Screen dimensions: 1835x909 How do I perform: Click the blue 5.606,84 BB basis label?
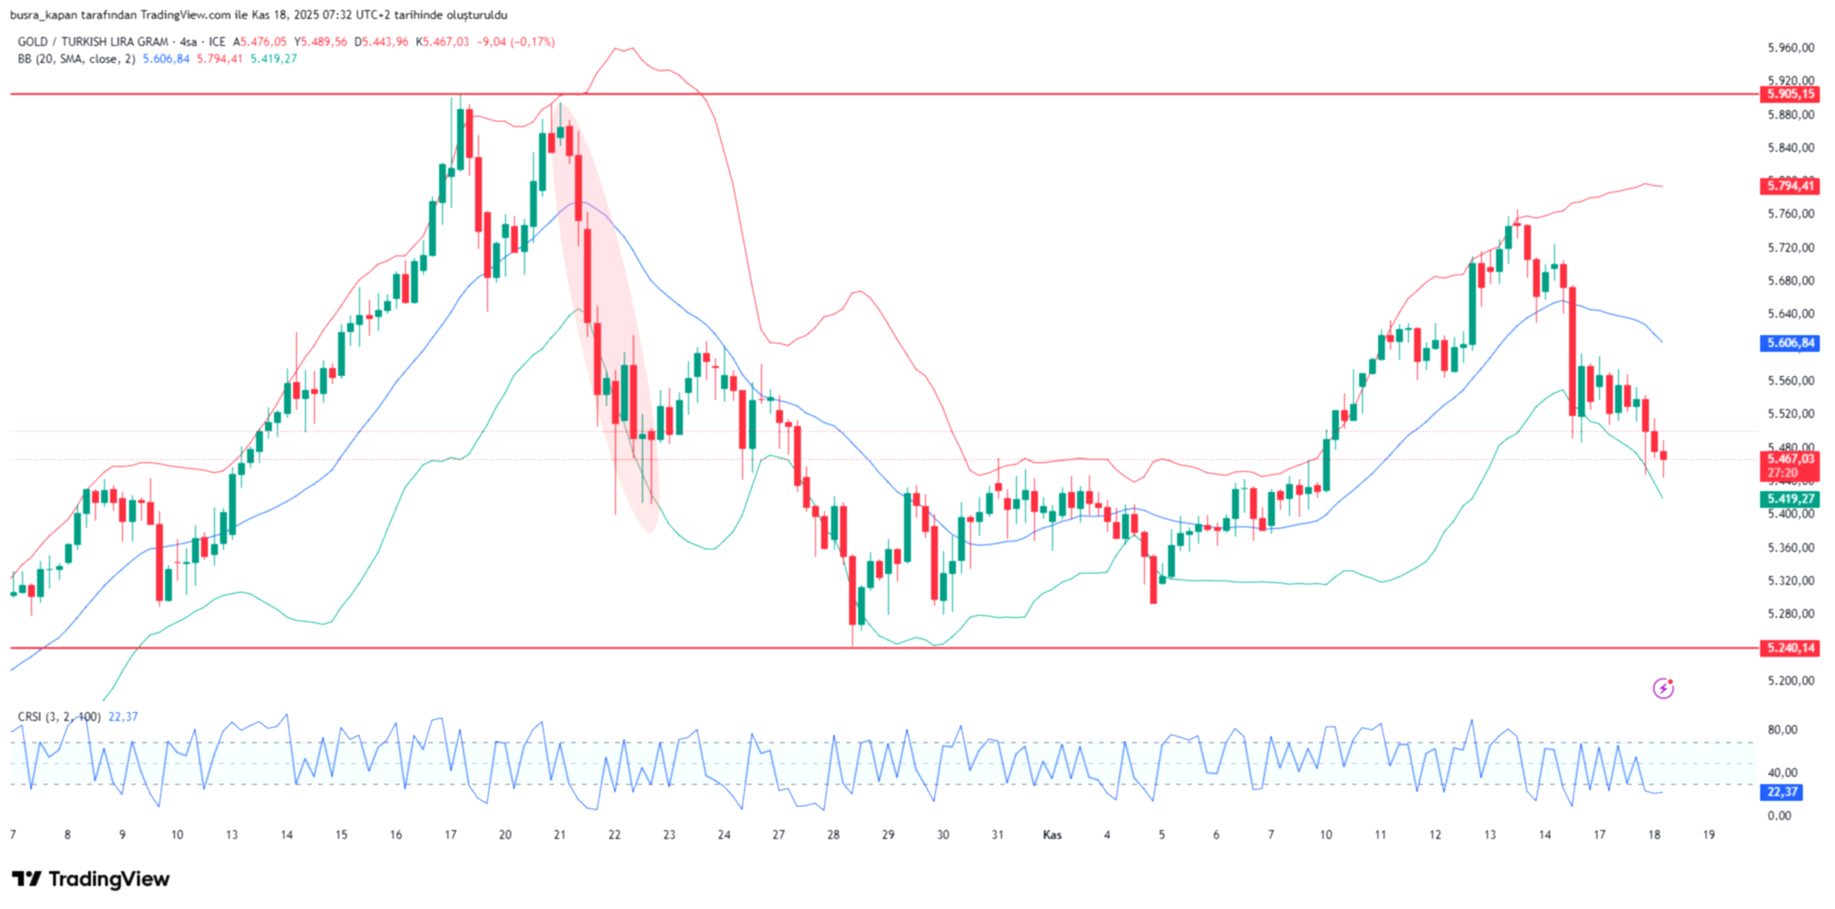(x=1789, y=343)
